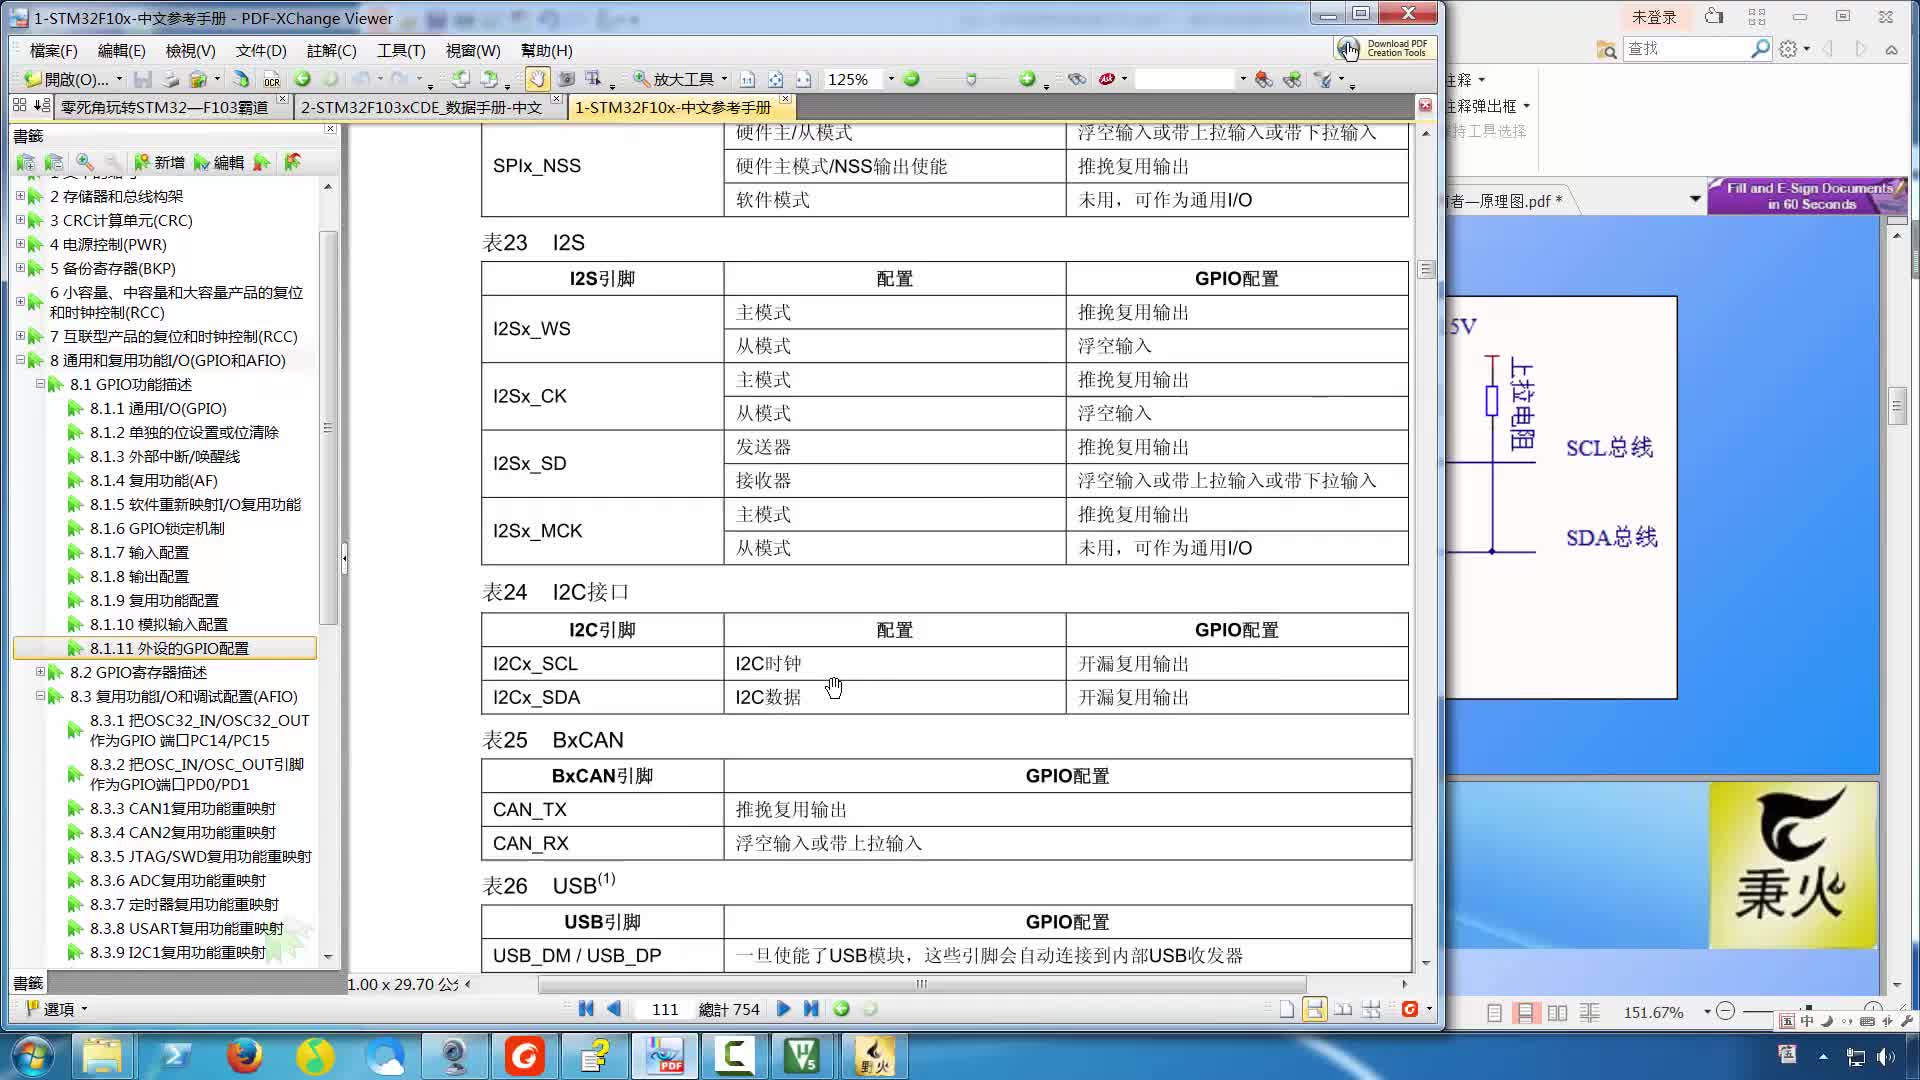Jump to first page button
1920x1080 pixels.
click(x=586, y=1009)
